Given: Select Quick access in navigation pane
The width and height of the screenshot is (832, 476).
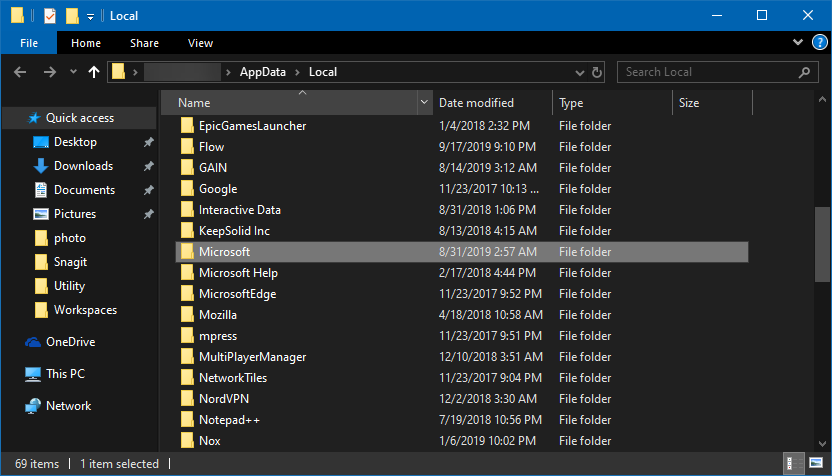Looking at the screenshot, I should click(x=80, y=118).
